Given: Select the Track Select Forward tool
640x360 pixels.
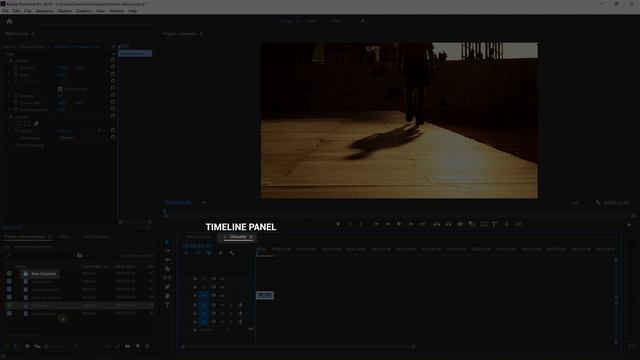Looking at the screenshot, I should (x=167, y=251).
